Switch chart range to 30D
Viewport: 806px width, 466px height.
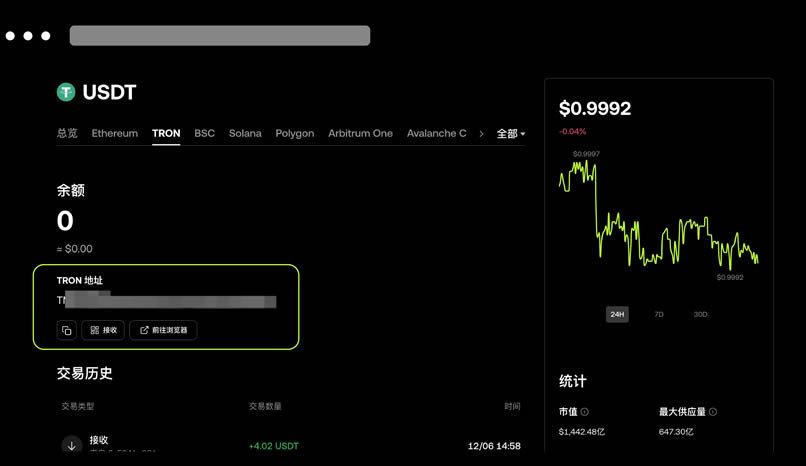click(700, 314)
